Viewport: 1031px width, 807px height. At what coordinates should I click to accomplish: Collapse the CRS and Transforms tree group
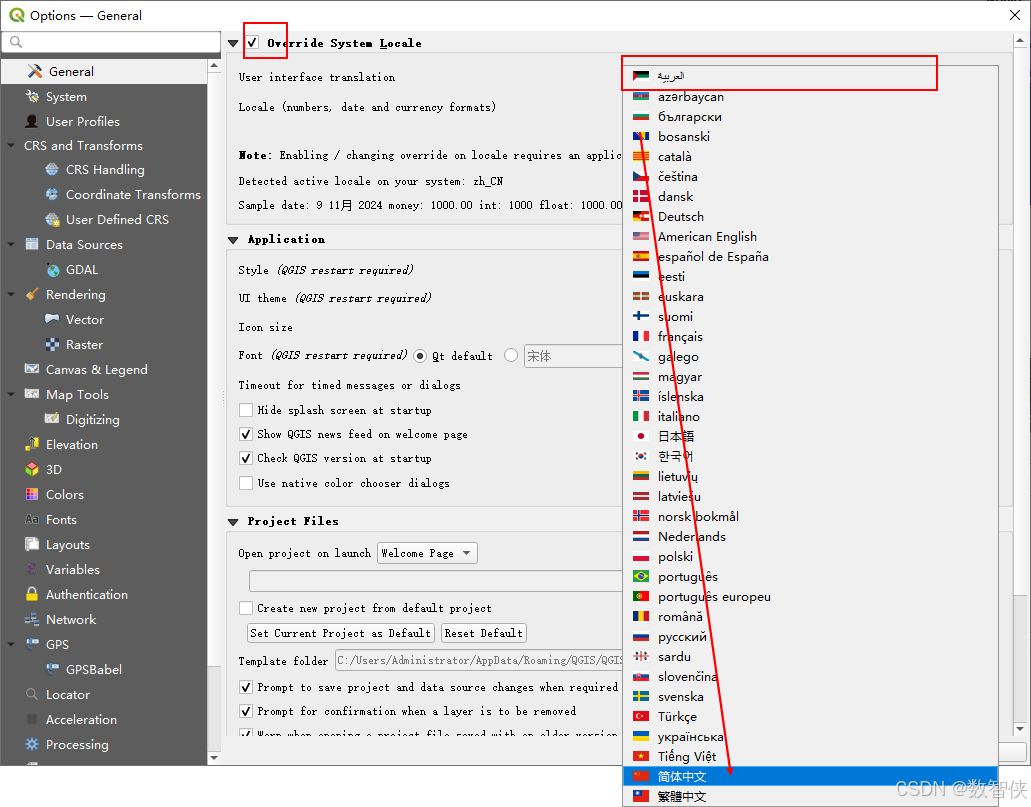coord(11,145)
